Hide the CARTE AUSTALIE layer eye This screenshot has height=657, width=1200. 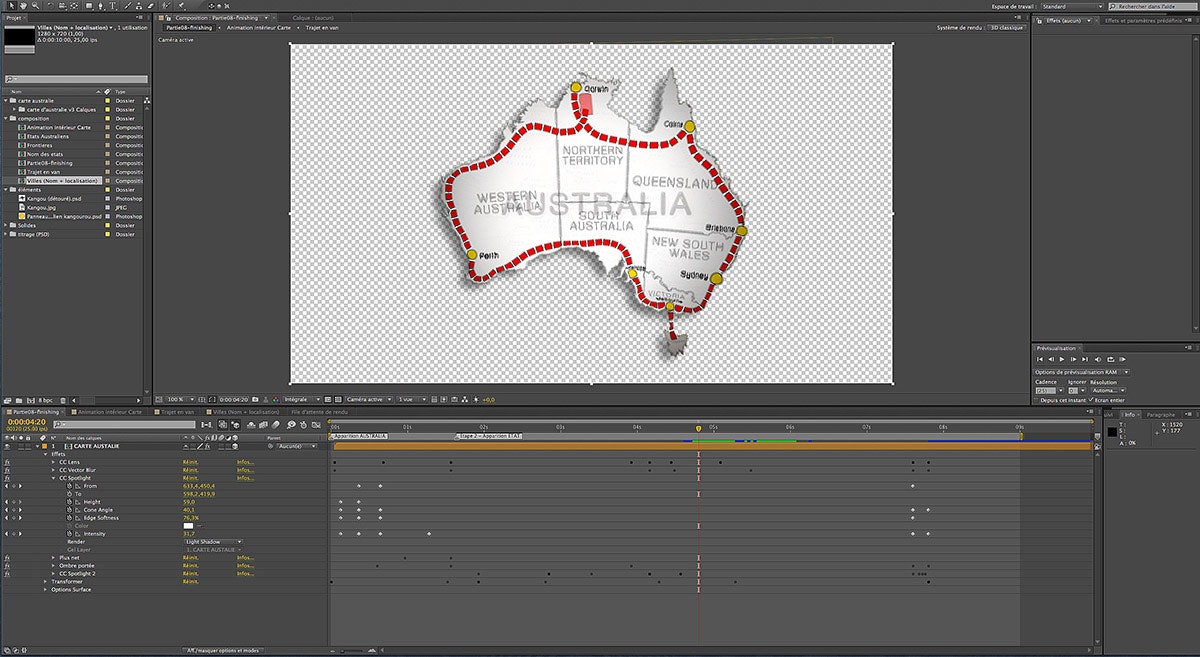[7, 446]
